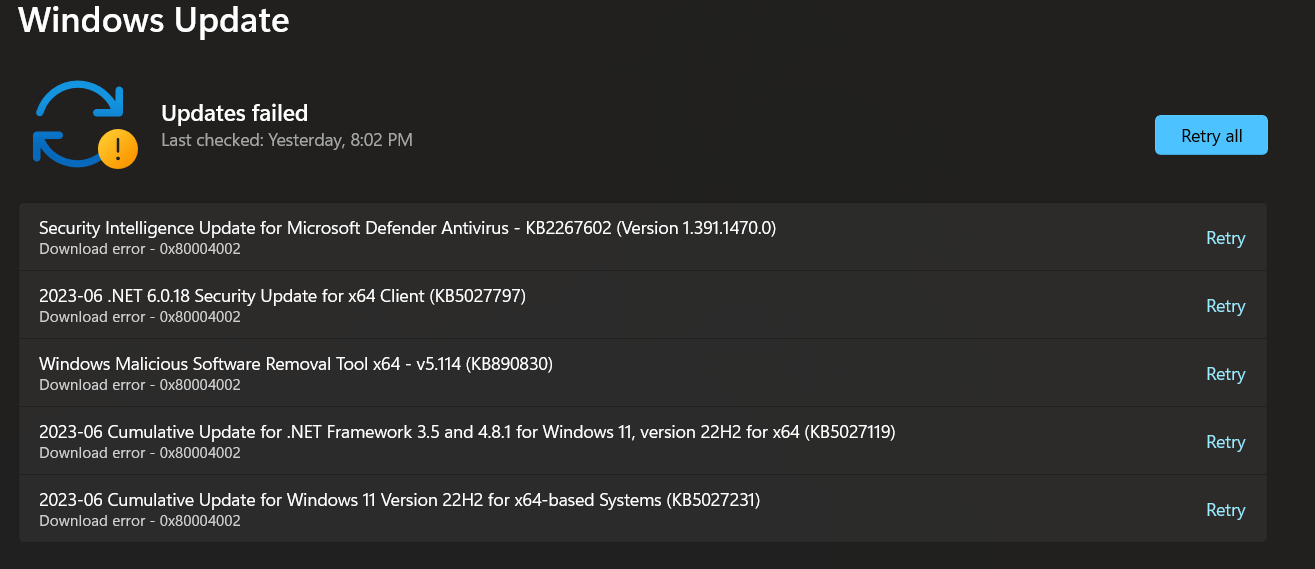Click the Last checked timestamp text

[x=287, y=140]
